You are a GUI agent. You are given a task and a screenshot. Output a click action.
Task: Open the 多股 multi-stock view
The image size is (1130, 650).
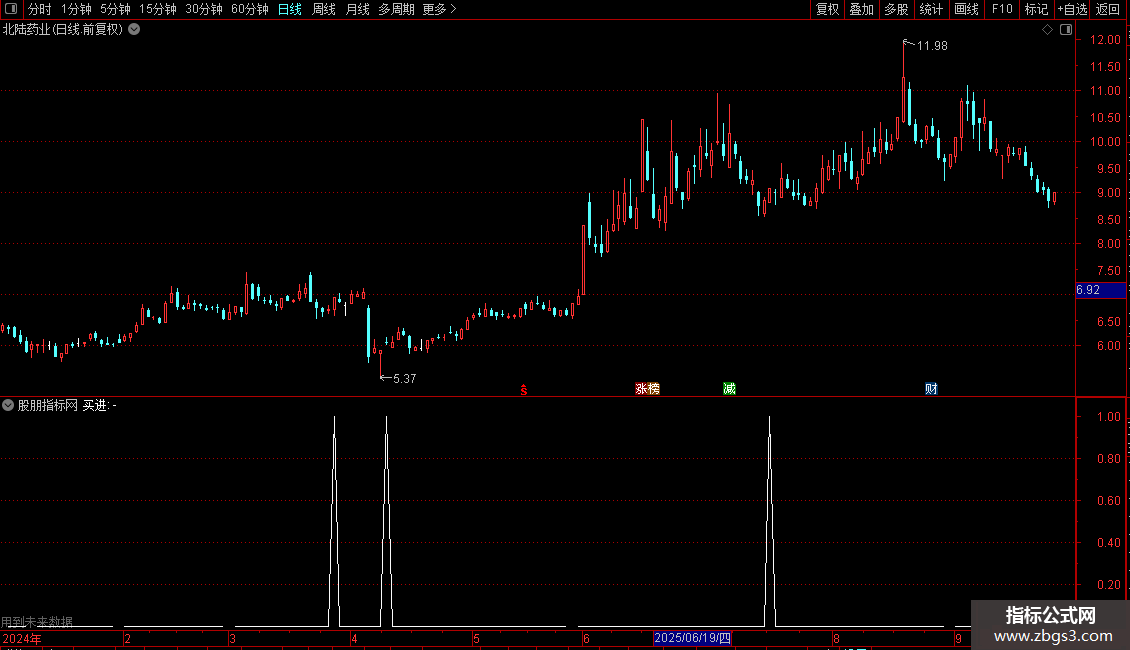(896, 9)
